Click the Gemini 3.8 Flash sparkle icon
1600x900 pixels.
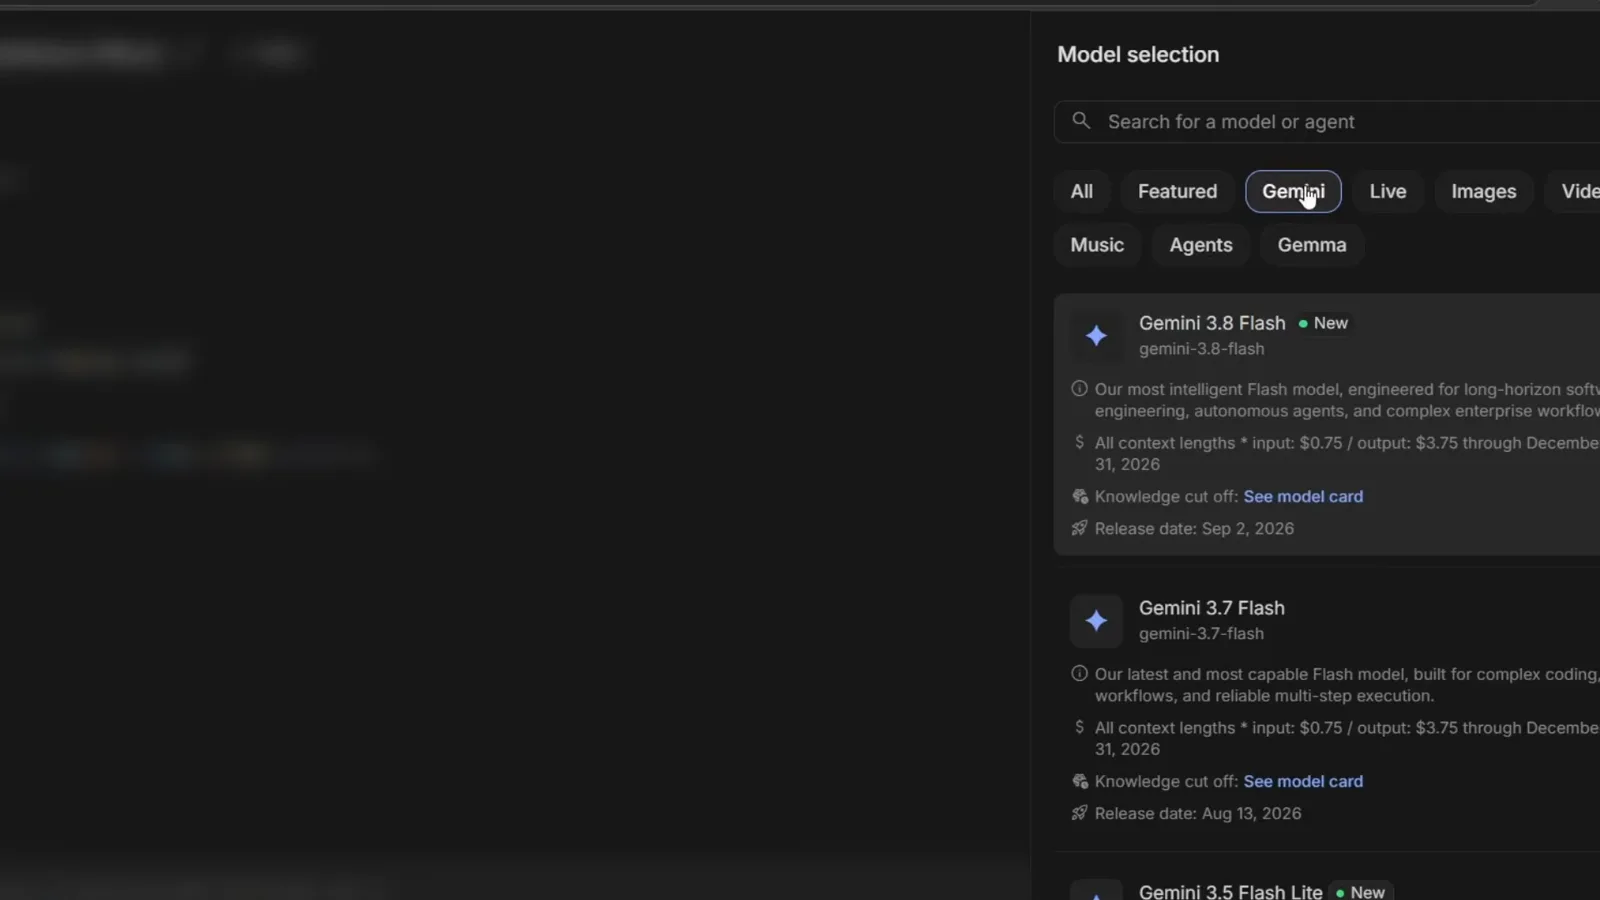1096,336
